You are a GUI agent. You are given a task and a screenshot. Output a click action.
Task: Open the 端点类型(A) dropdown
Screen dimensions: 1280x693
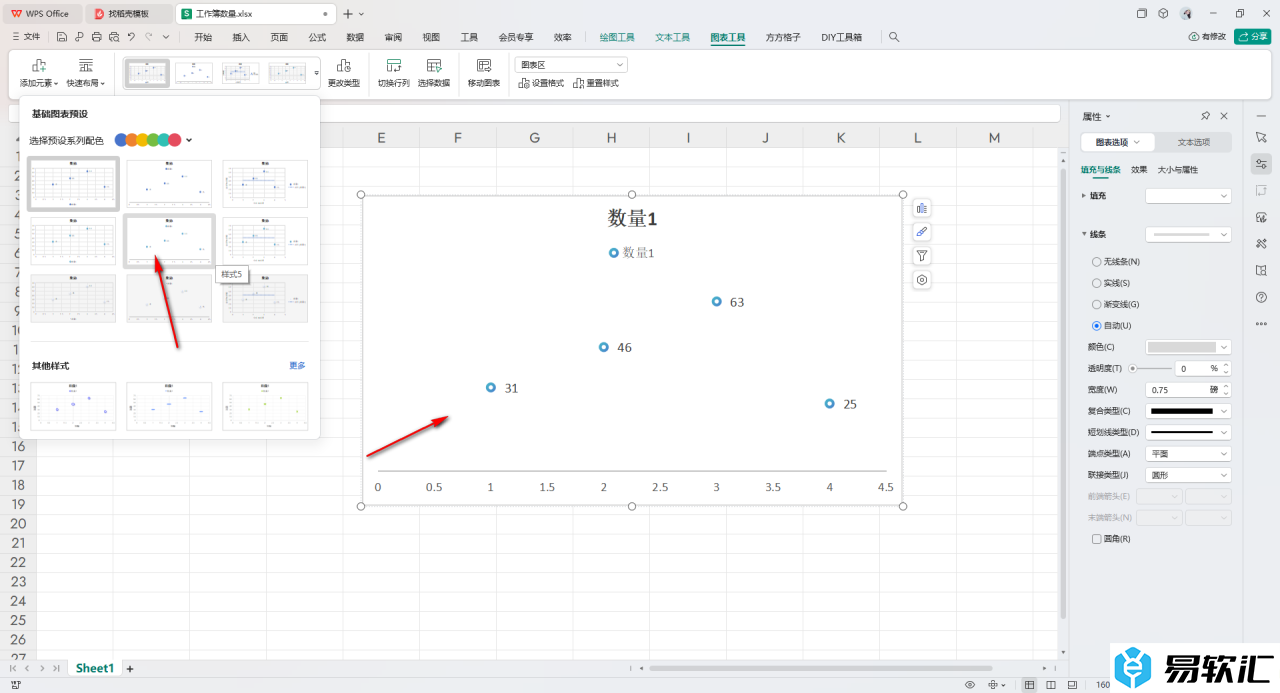tap(1188, 453)
